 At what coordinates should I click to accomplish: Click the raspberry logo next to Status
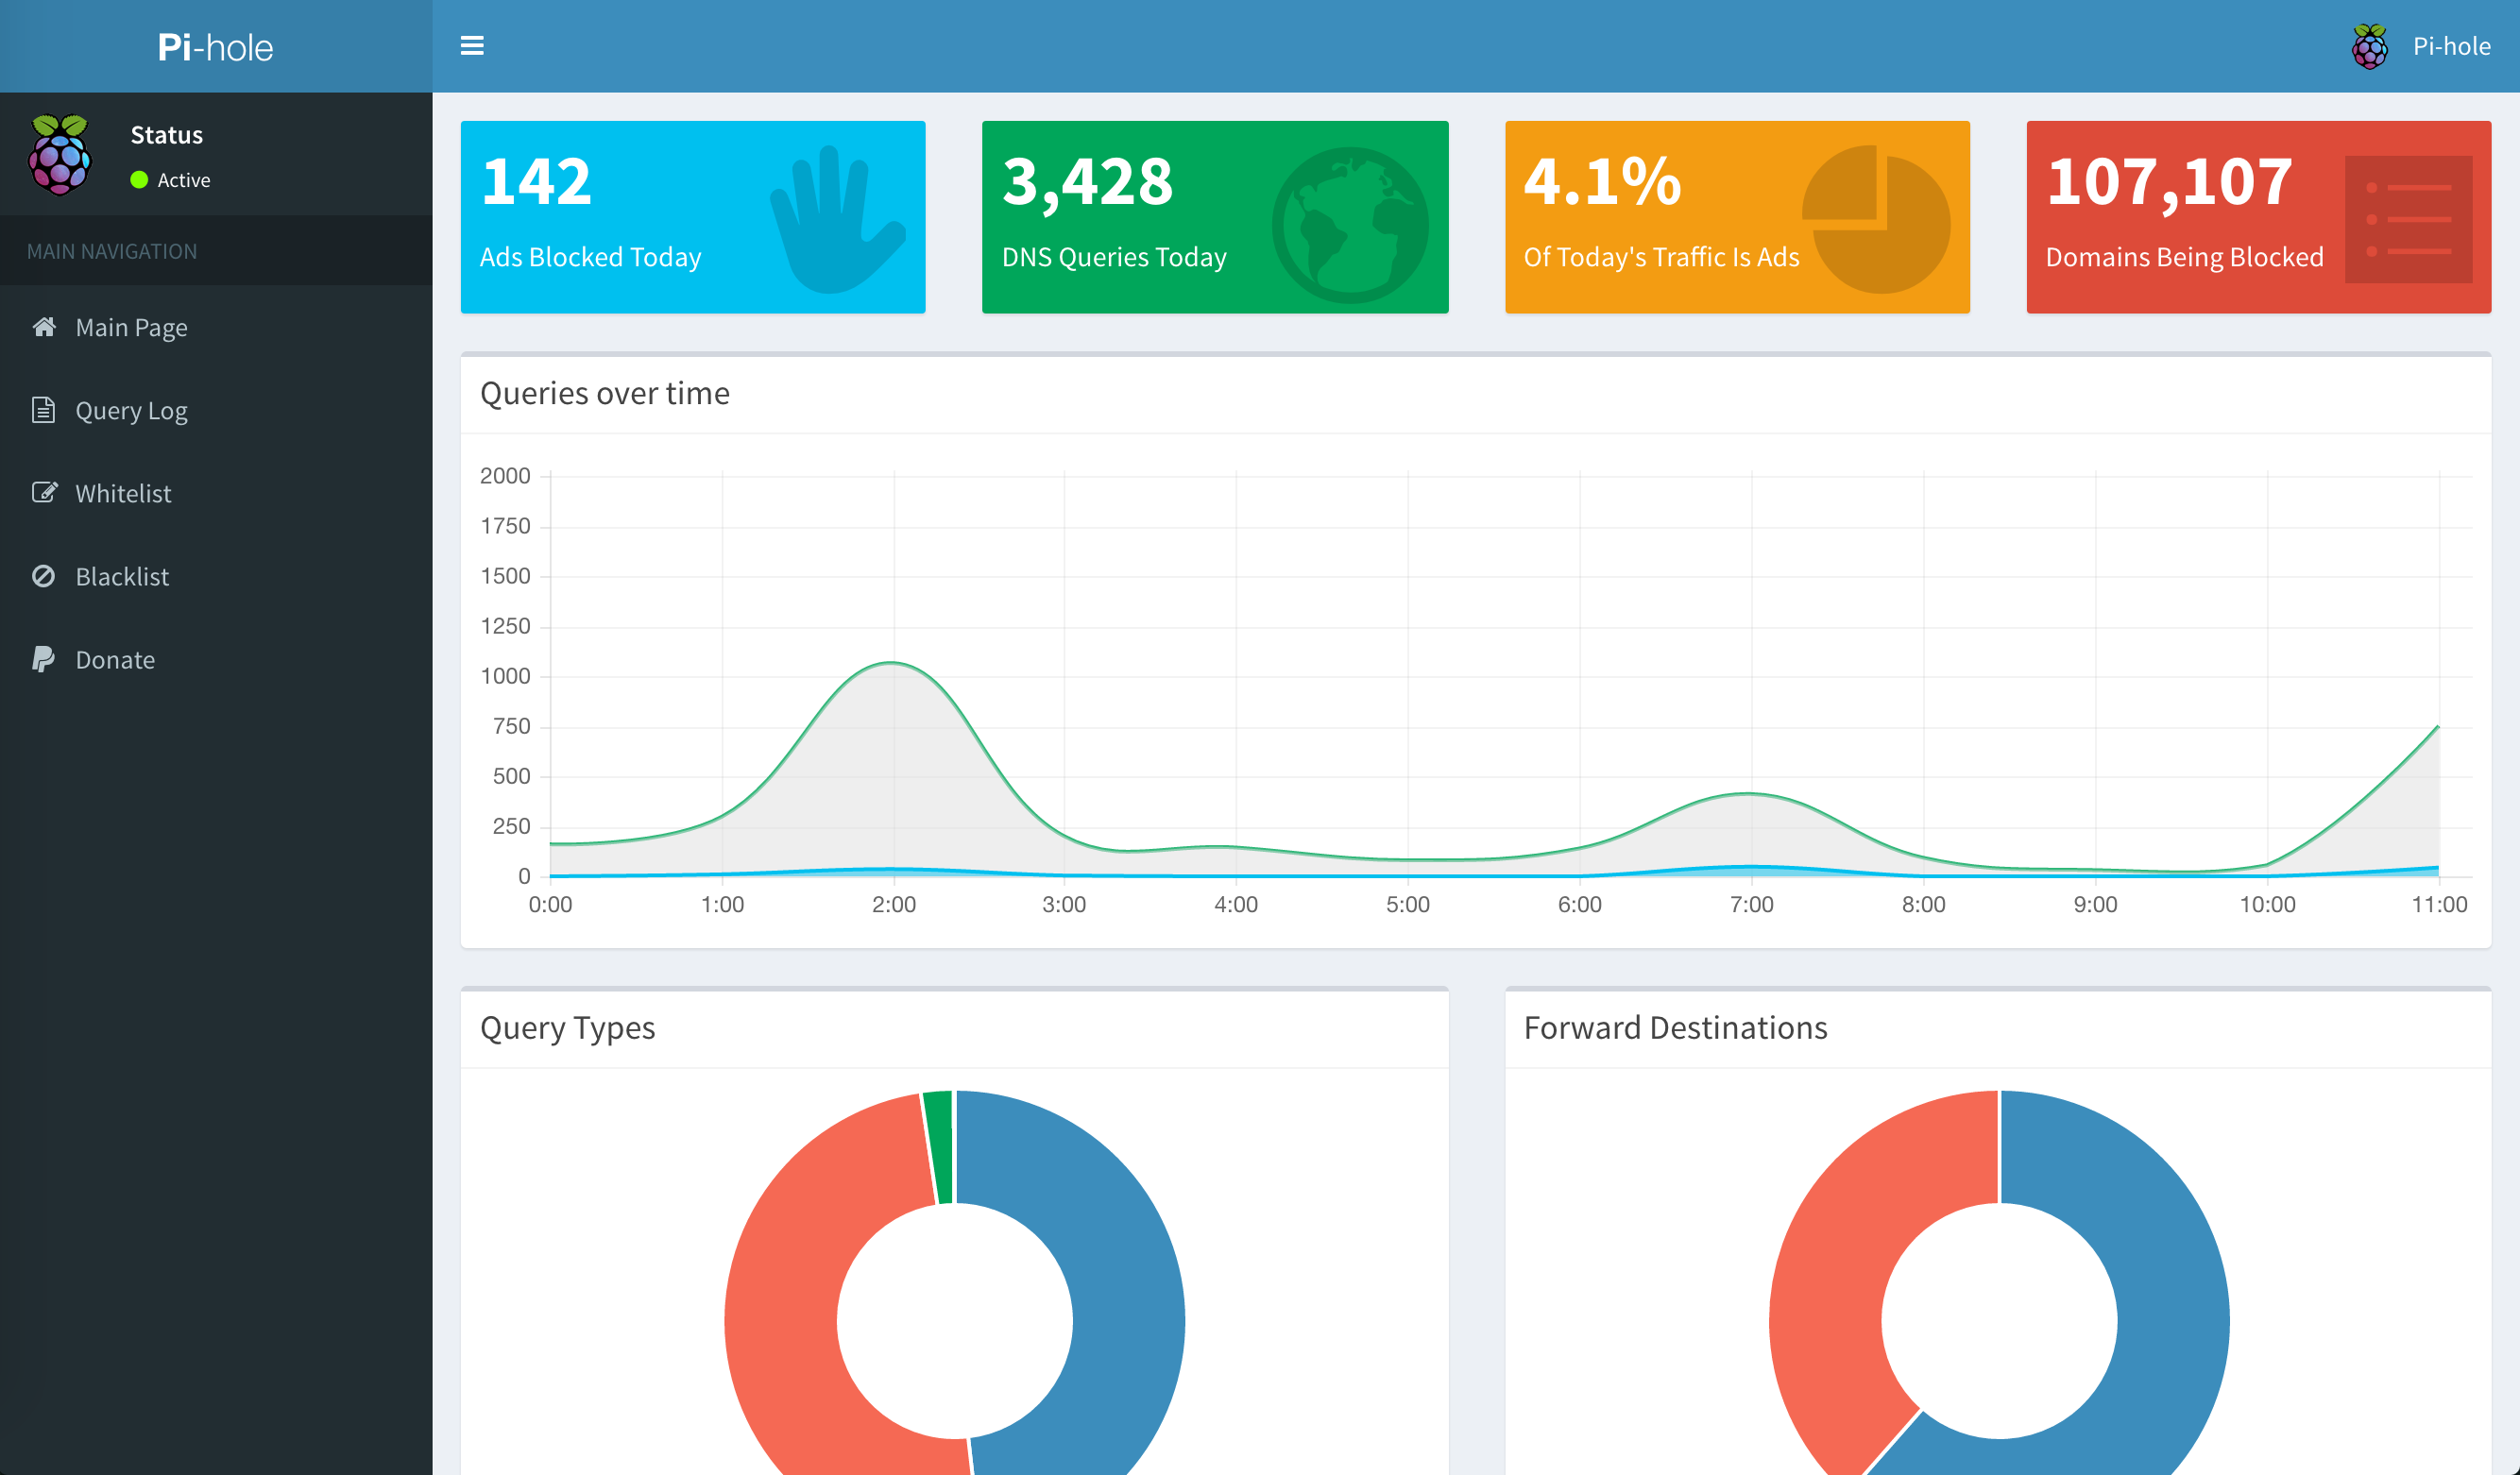[x=60, y=154]
